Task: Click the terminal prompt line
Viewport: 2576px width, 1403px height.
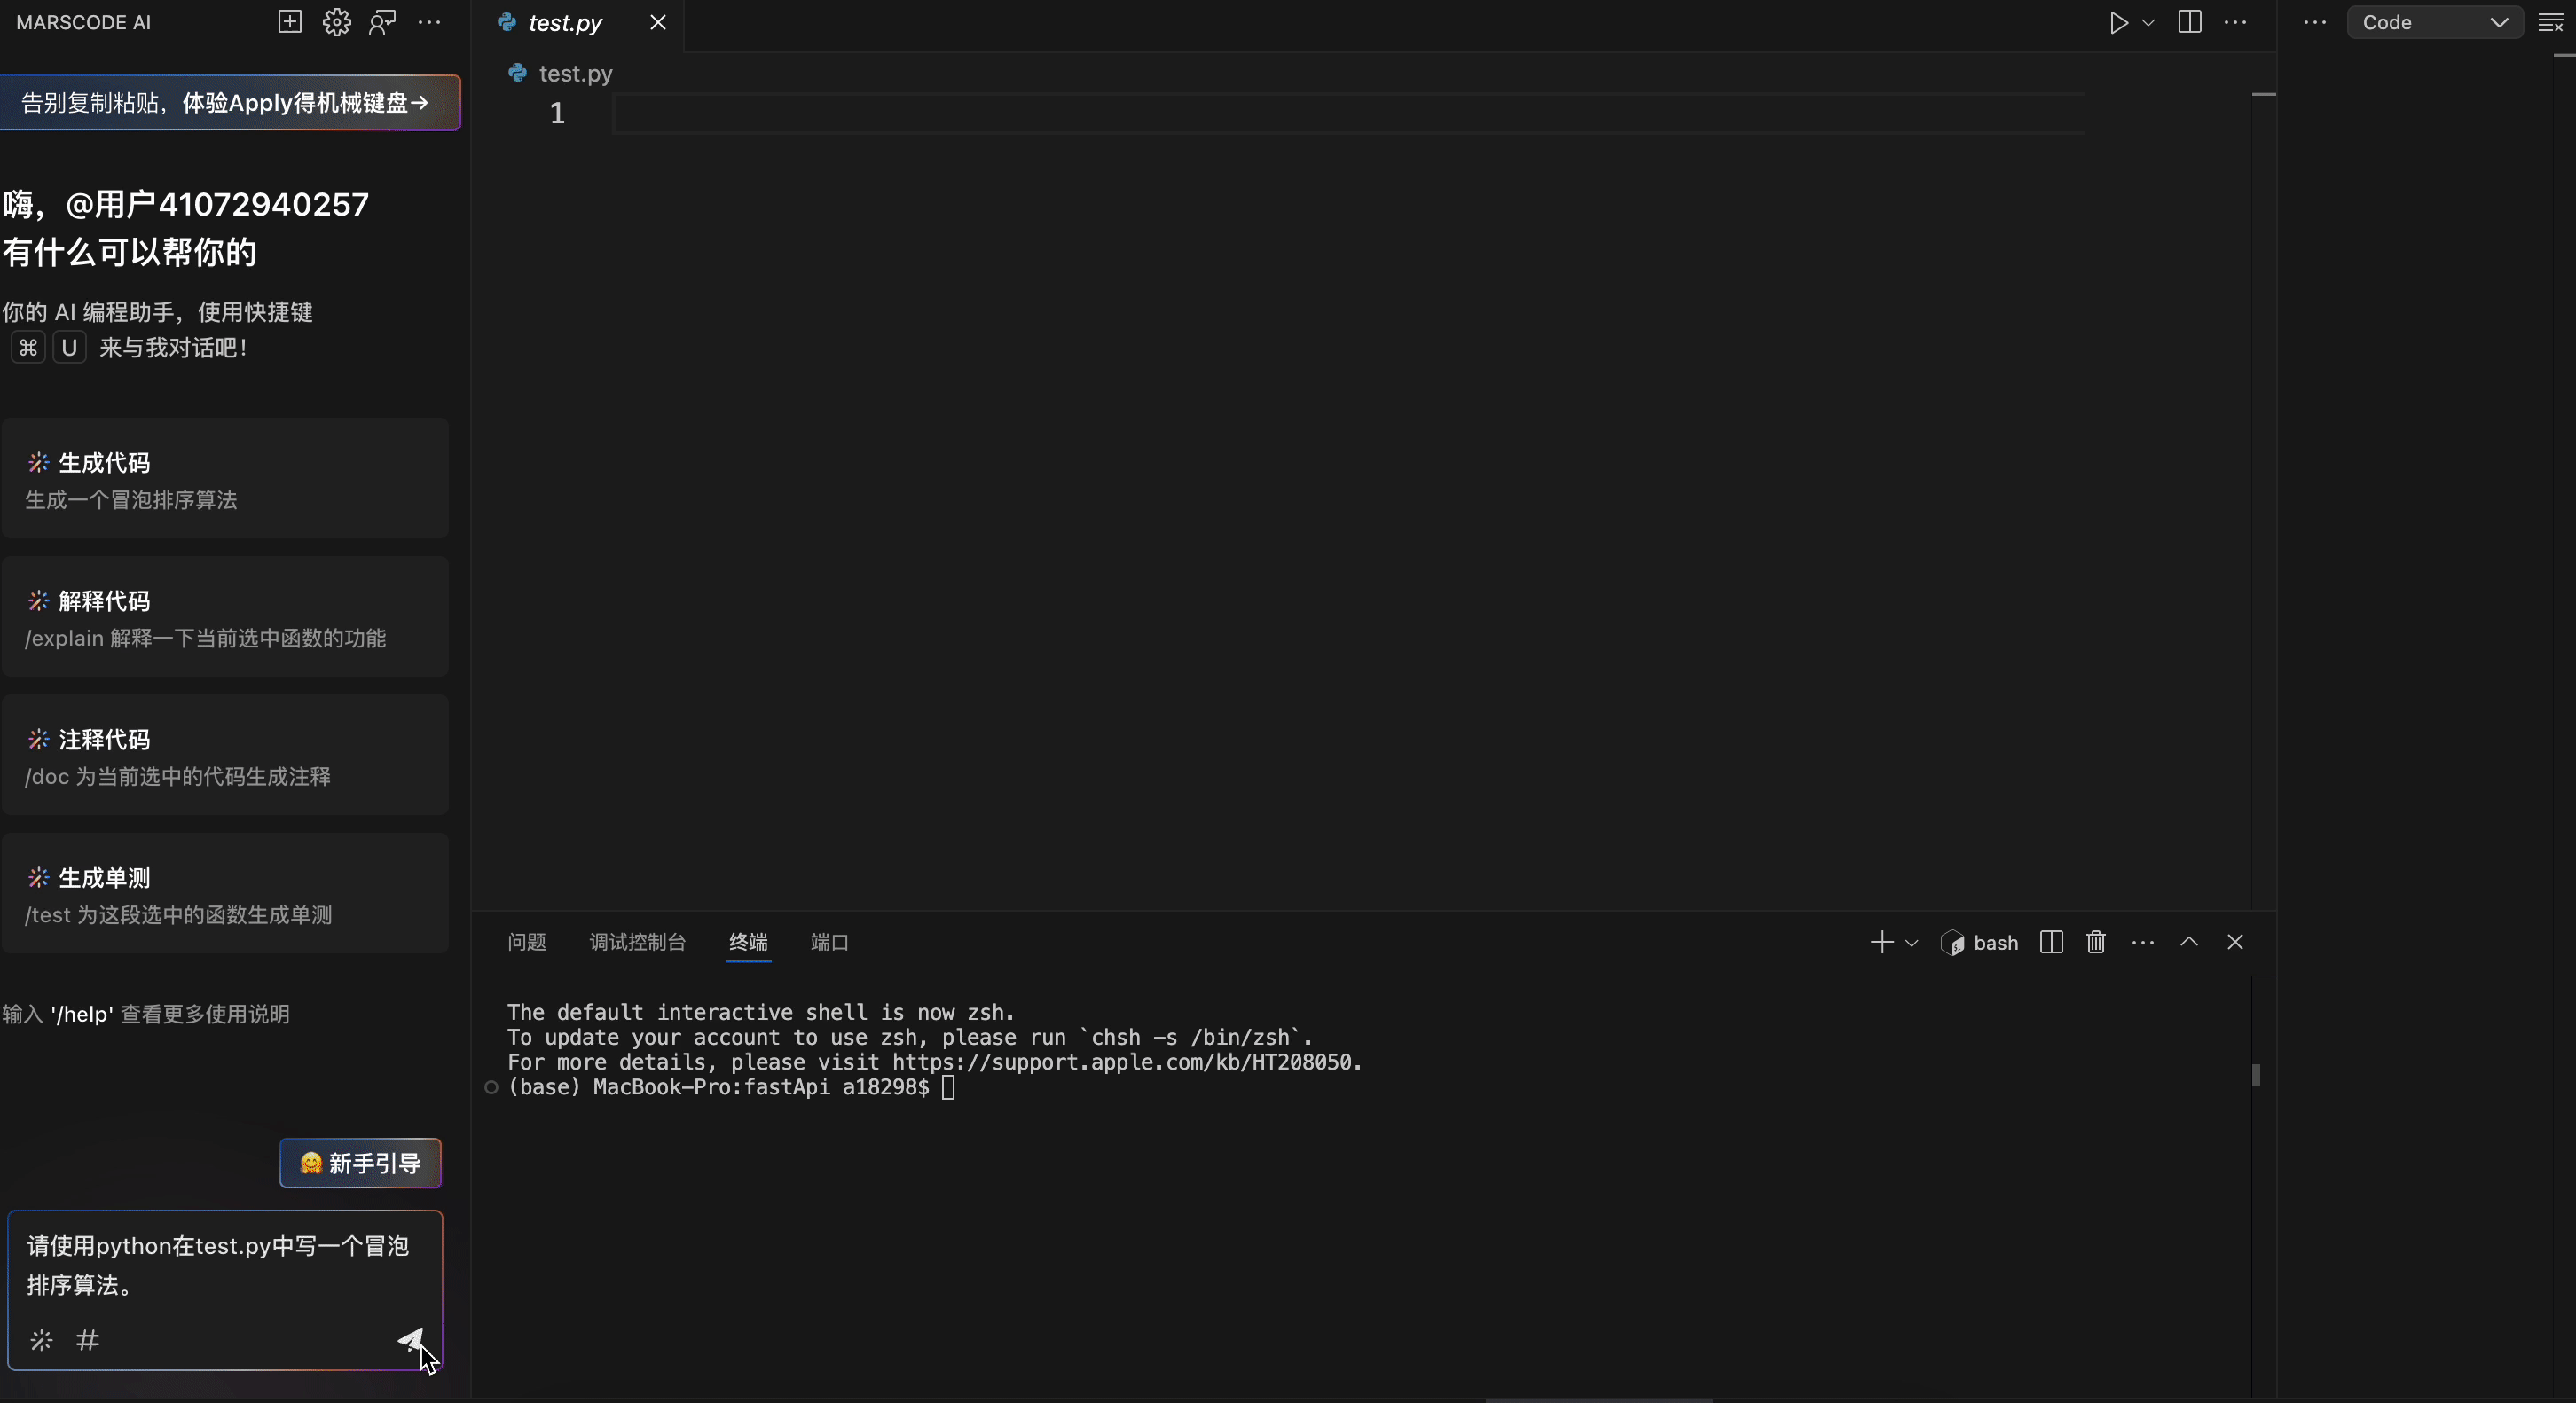Action: pyautogui.click(x=731, y=1087)
